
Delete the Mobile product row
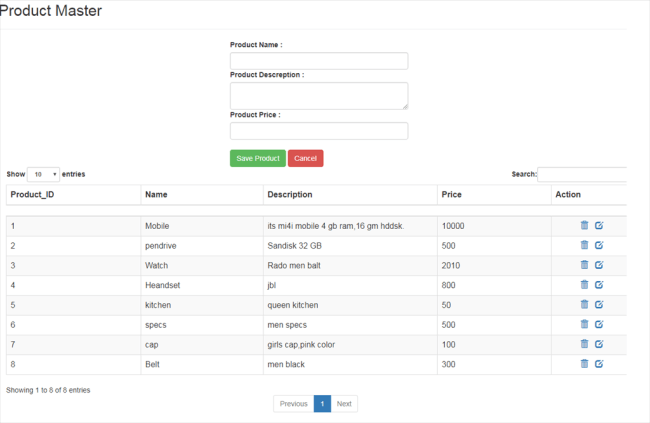pyautogui.click(x=584, y=226)
